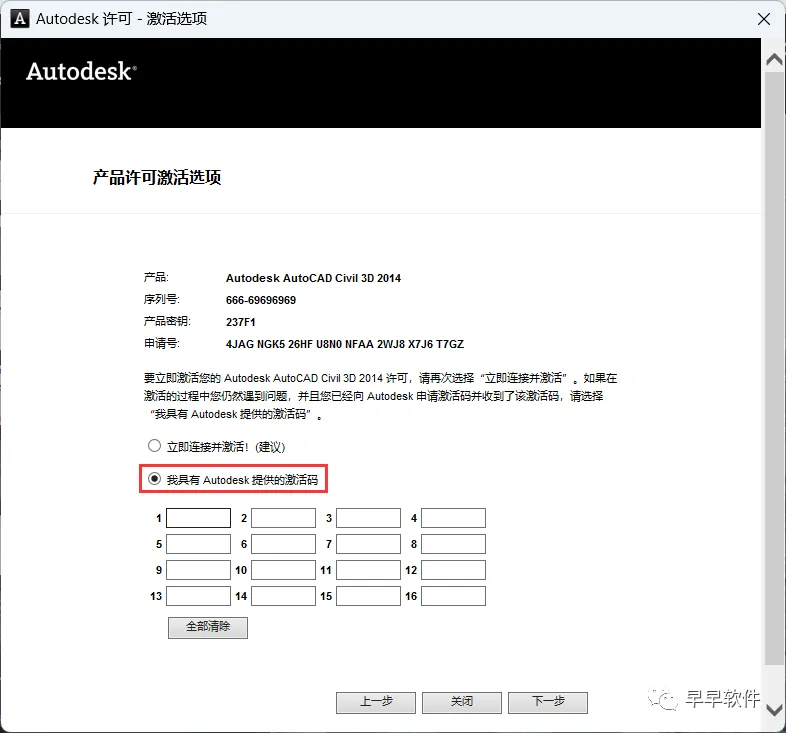The height and width of the screenshot is (733, 786).
Task: Click the request code starting 4JAG NGK5
Action: [345, 344]
